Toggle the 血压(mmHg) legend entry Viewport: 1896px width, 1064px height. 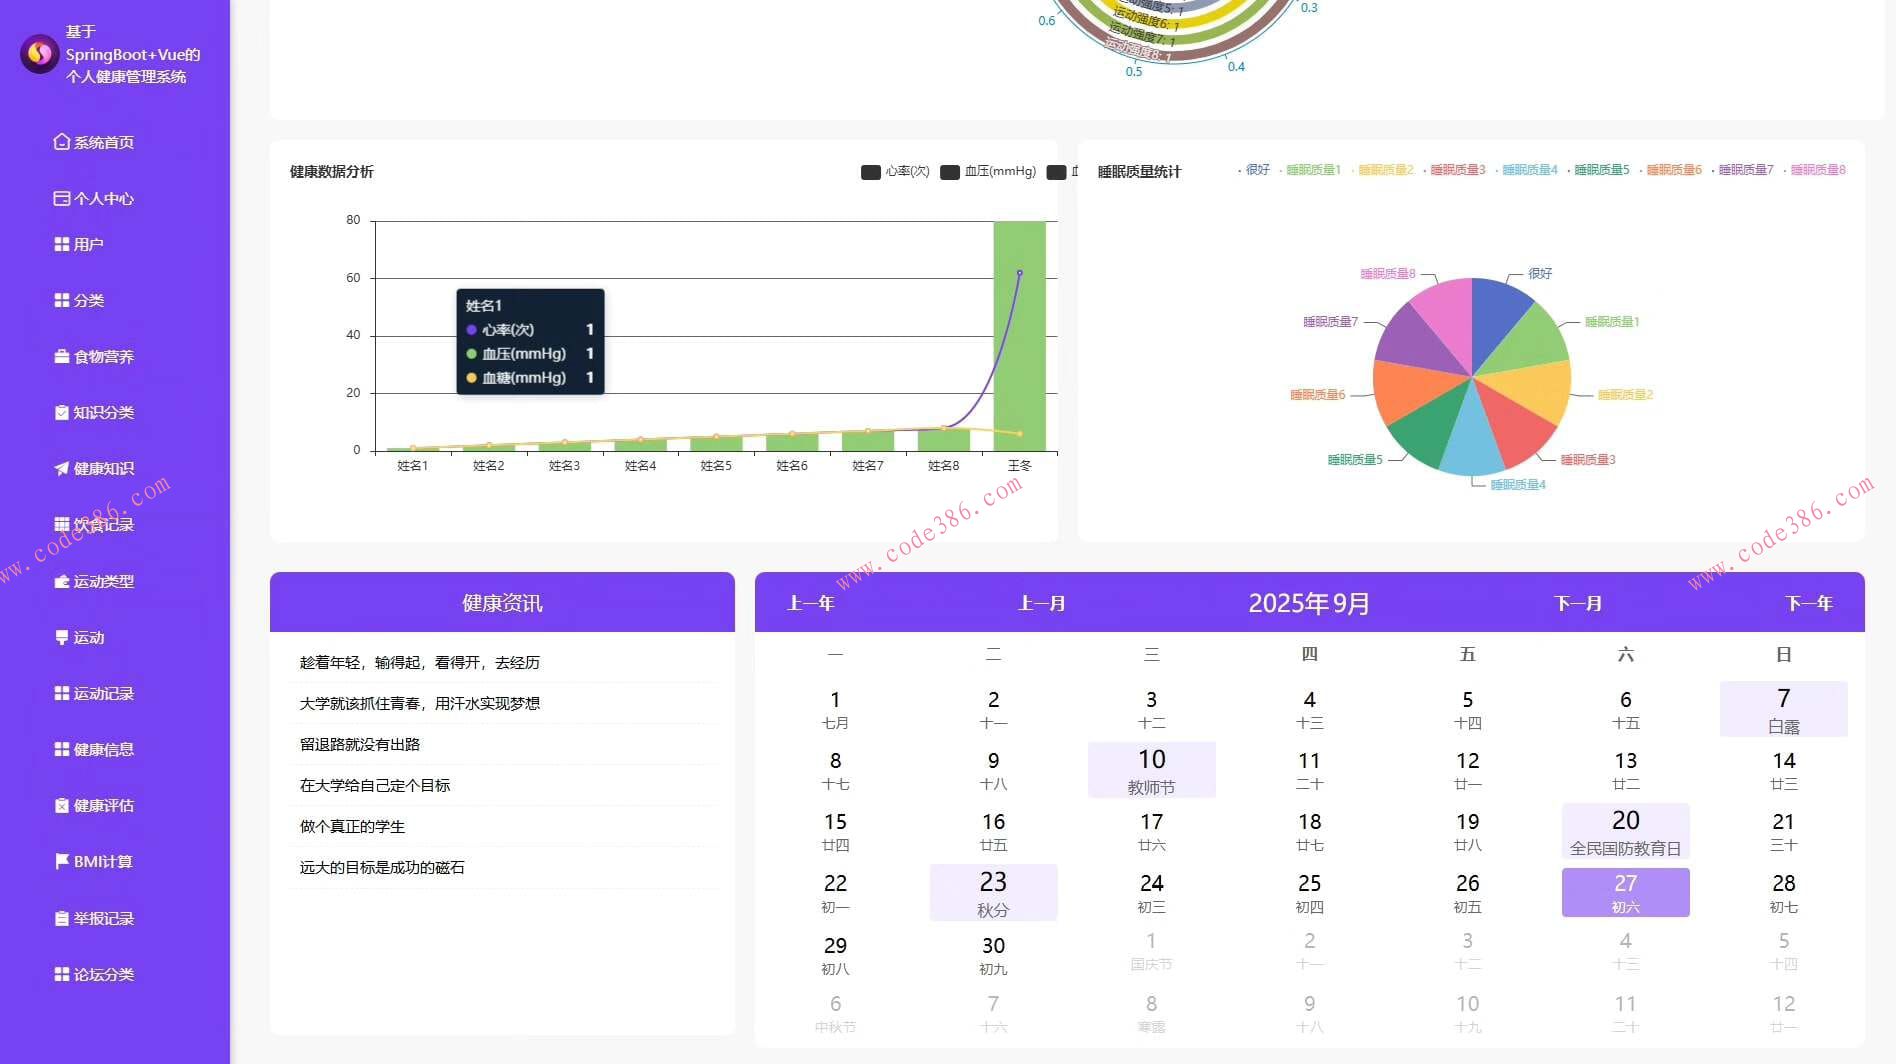click(x=988, y=172)
